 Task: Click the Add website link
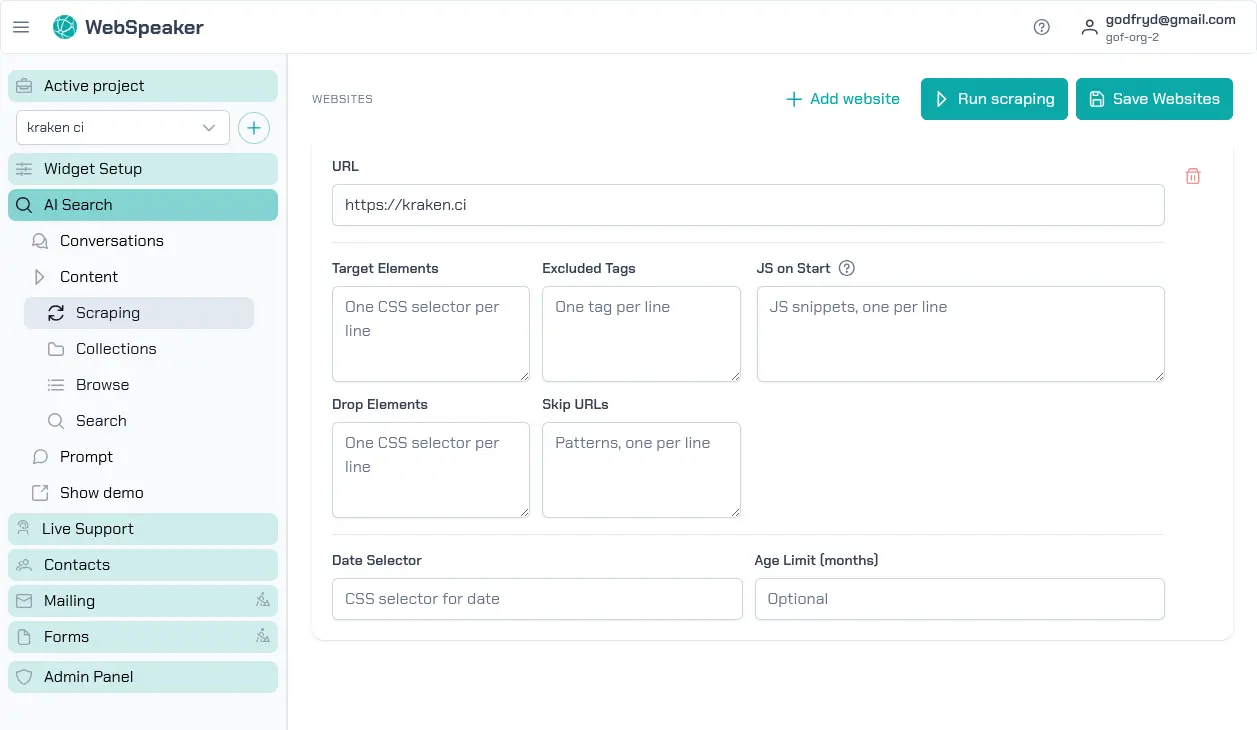coord(842,98)
